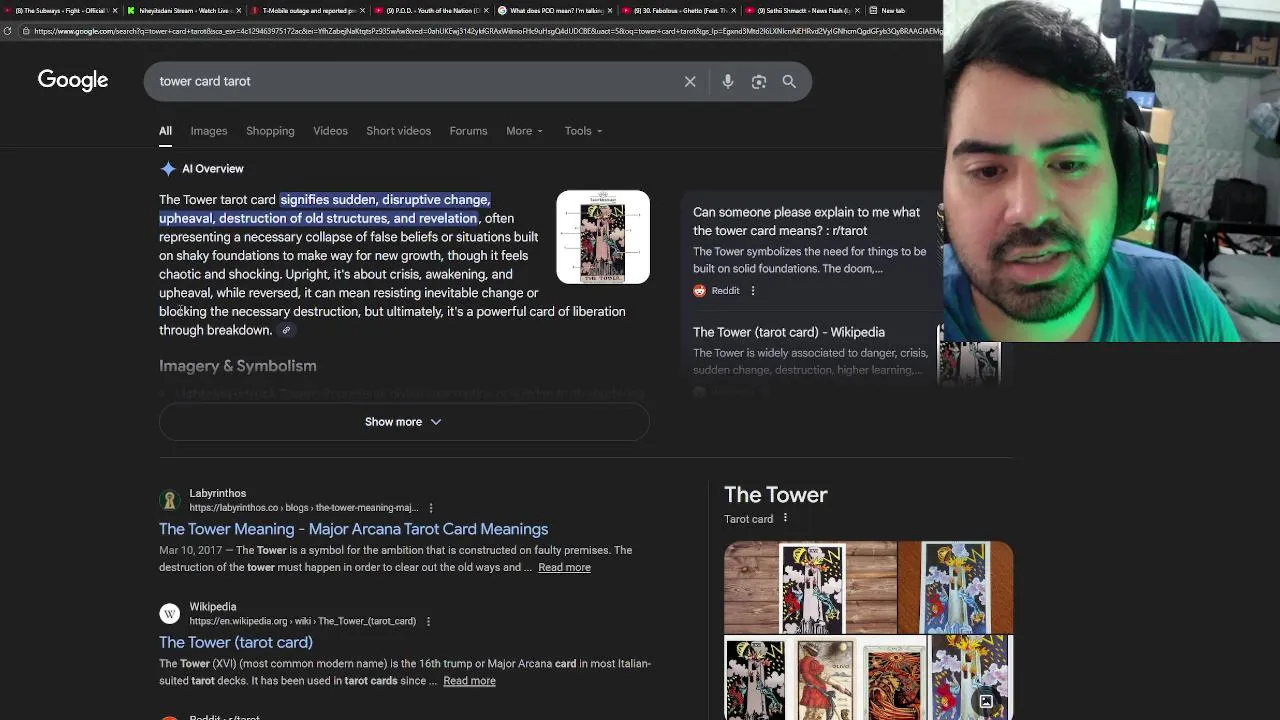Close the Subways - Fight browser tab
Screen dimensions: 1280x720
115,10
